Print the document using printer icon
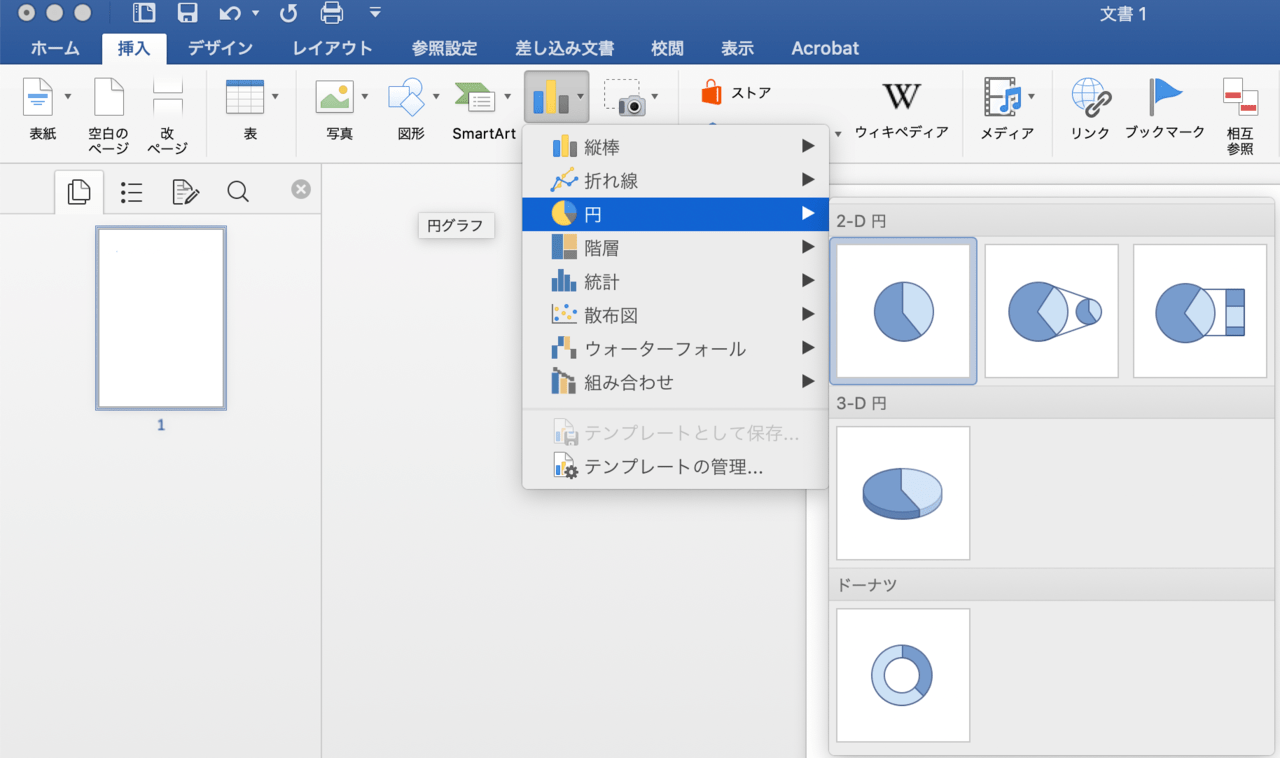Image resolution: width=1280 pixels, height=758 pixels. coord(332,14)
